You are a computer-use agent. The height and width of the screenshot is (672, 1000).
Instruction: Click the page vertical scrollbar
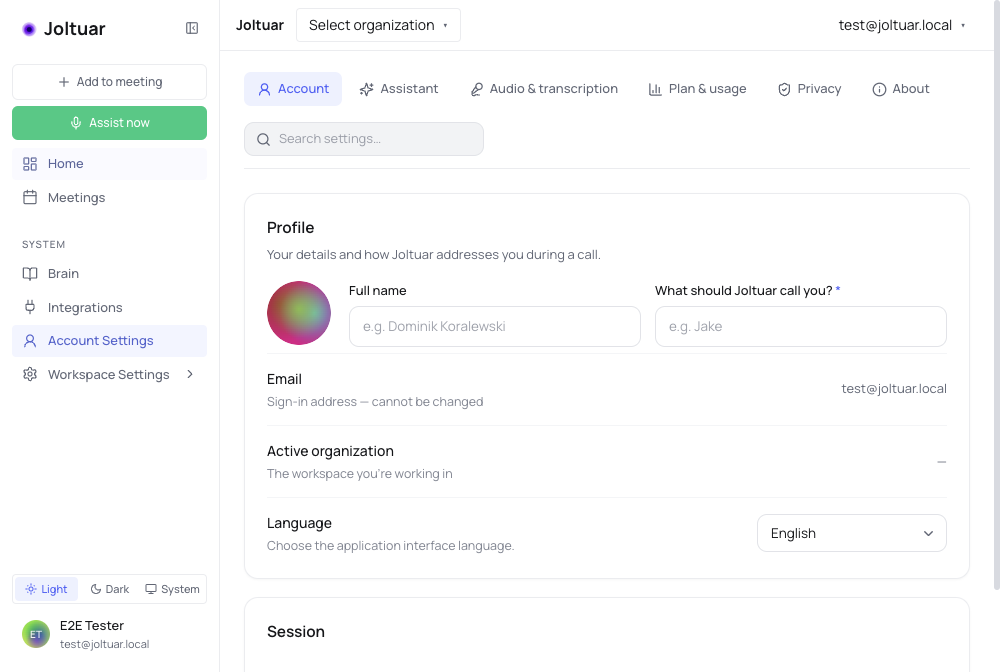tap(996, 293)
